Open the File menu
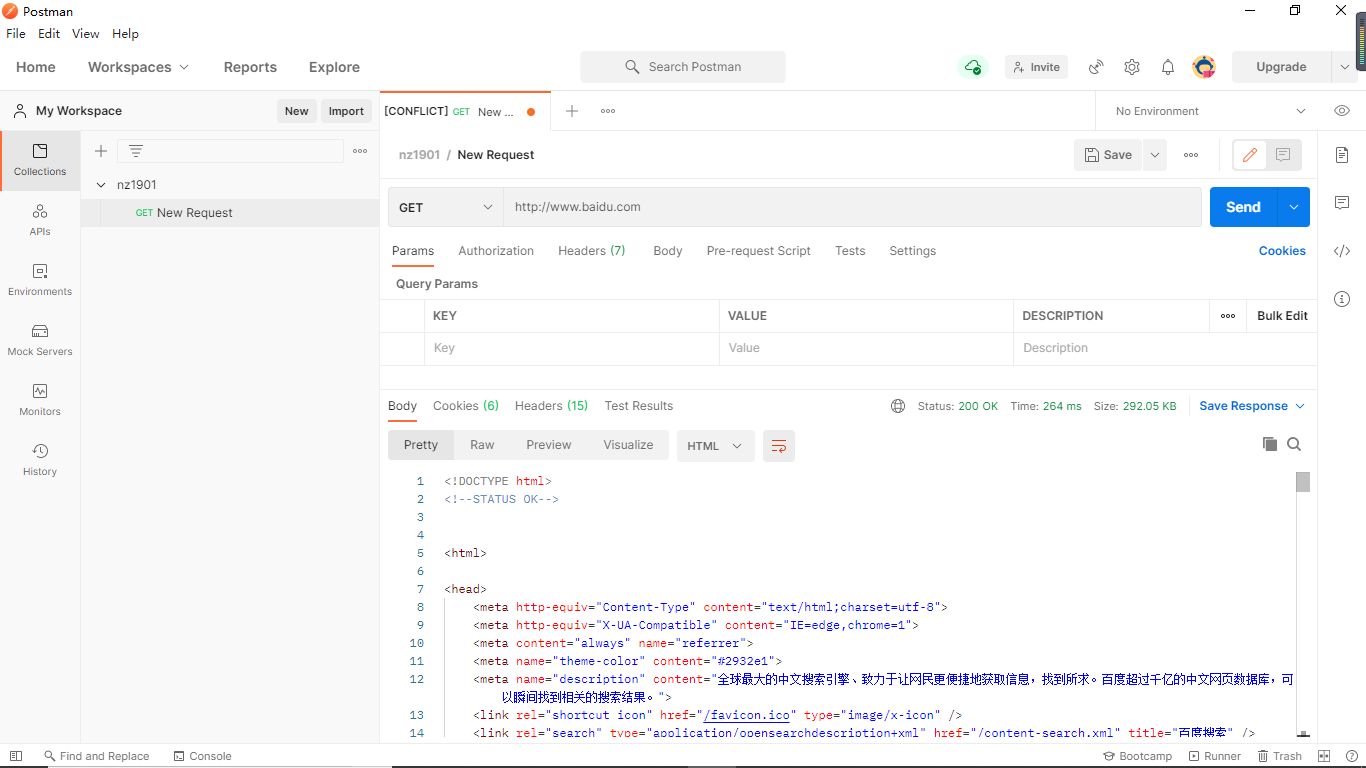This screenshot has height=768, width=1366. point(16,33)
